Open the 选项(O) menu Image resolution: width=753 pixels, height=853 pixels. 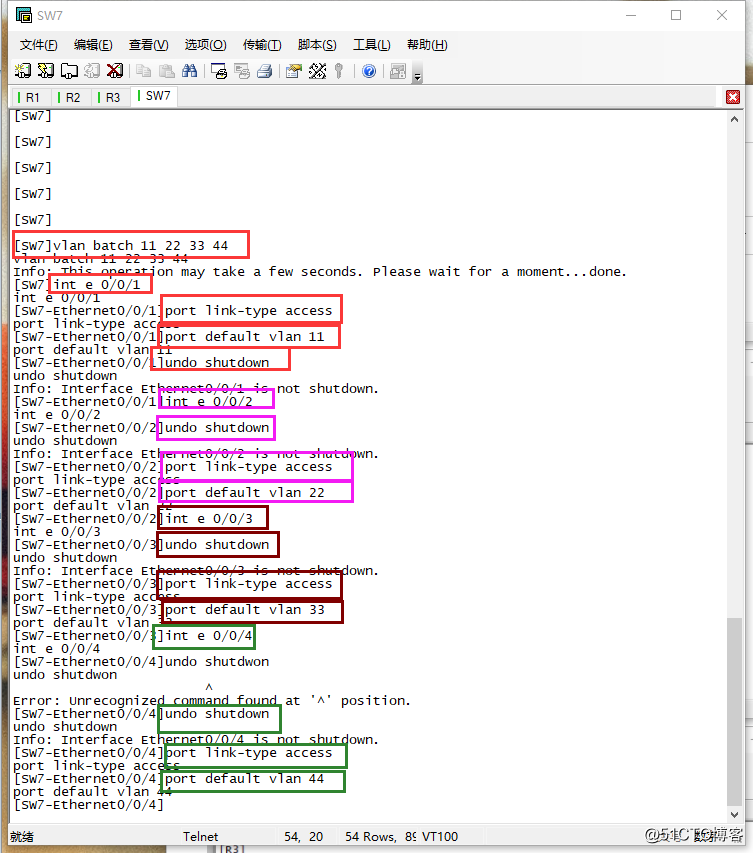pos(205,45)
